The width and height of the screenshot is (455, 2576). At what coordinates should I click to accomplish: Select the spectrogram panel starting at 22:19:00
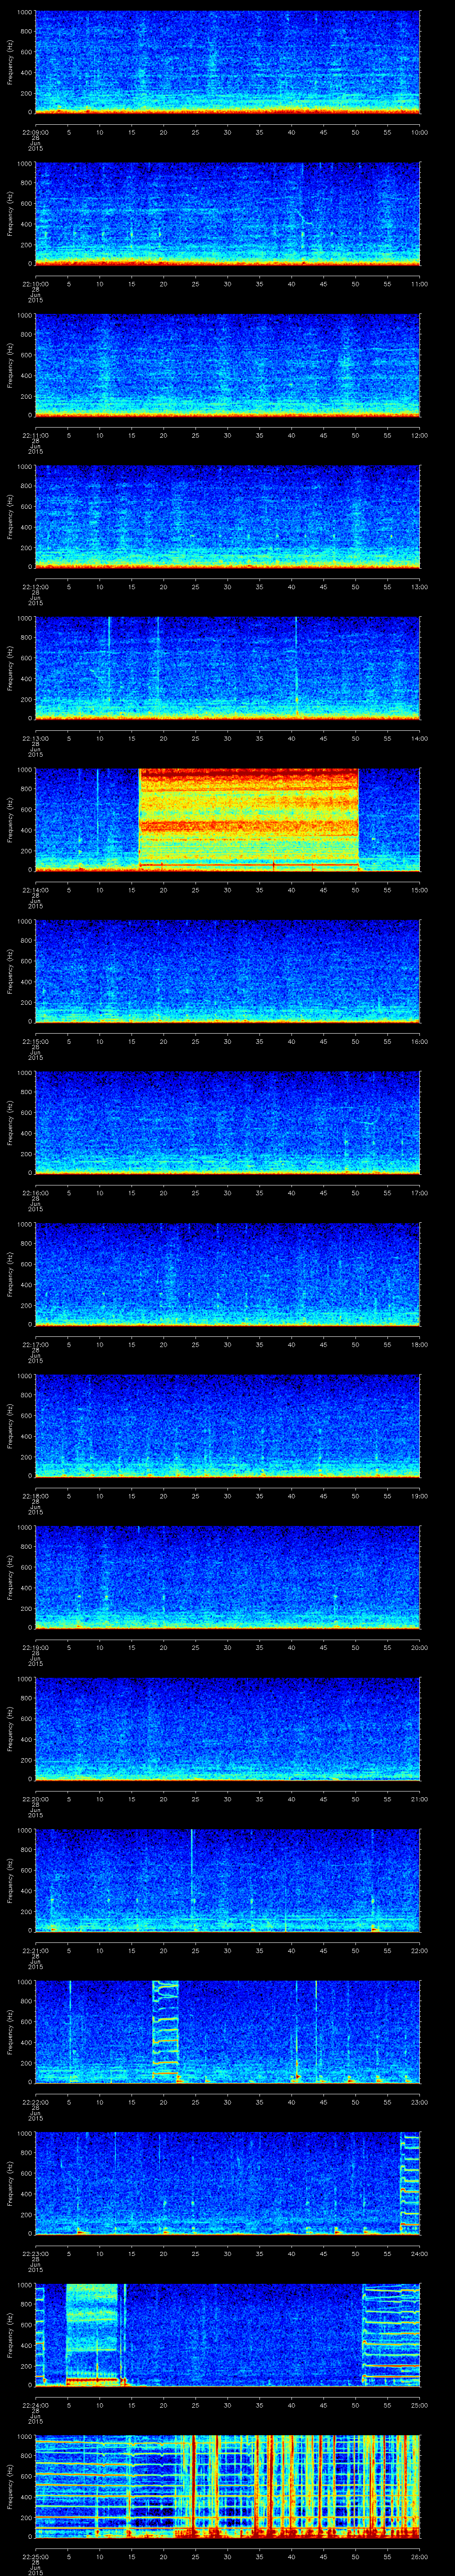point(227,1577)
